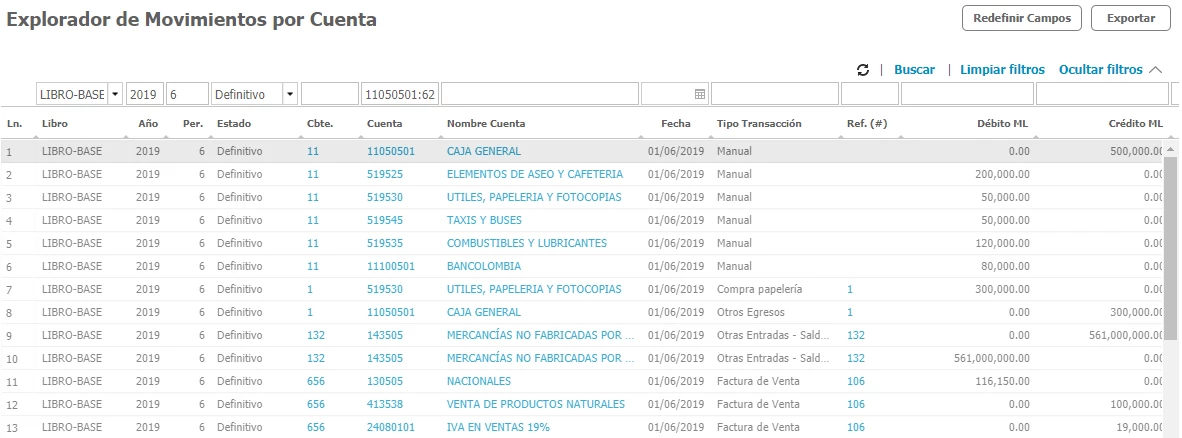
Task: Click the Buscar link
Action: coord(914,70)
